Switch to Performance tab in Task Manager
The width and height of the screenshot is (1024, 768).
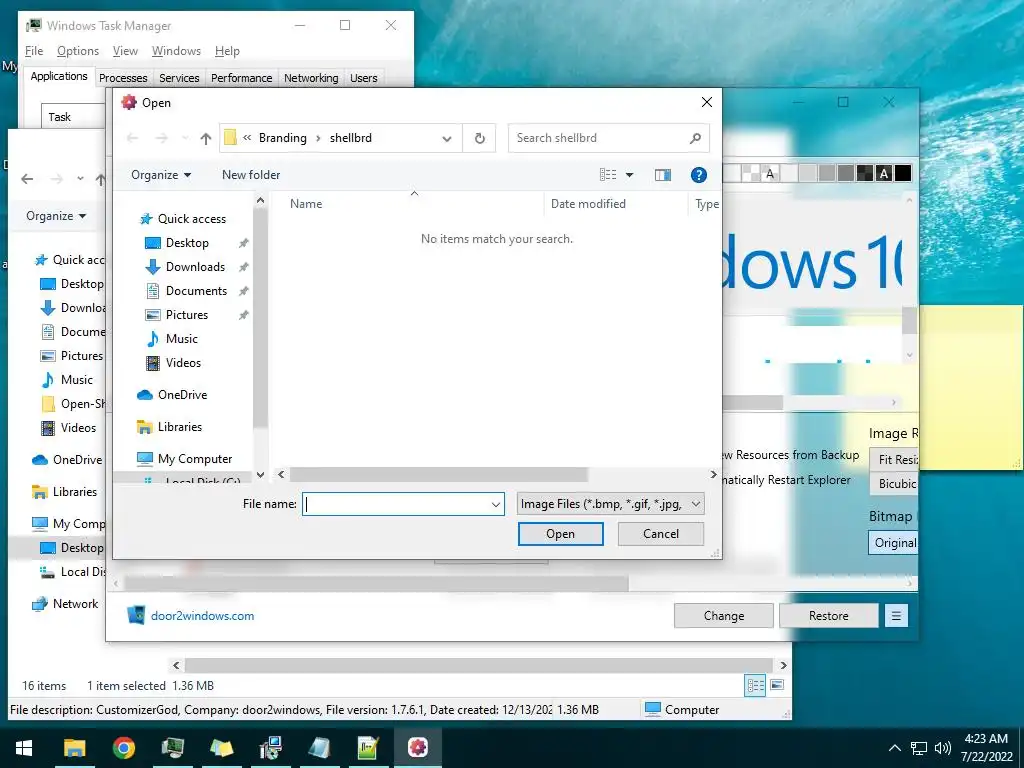tap(242, 78)
